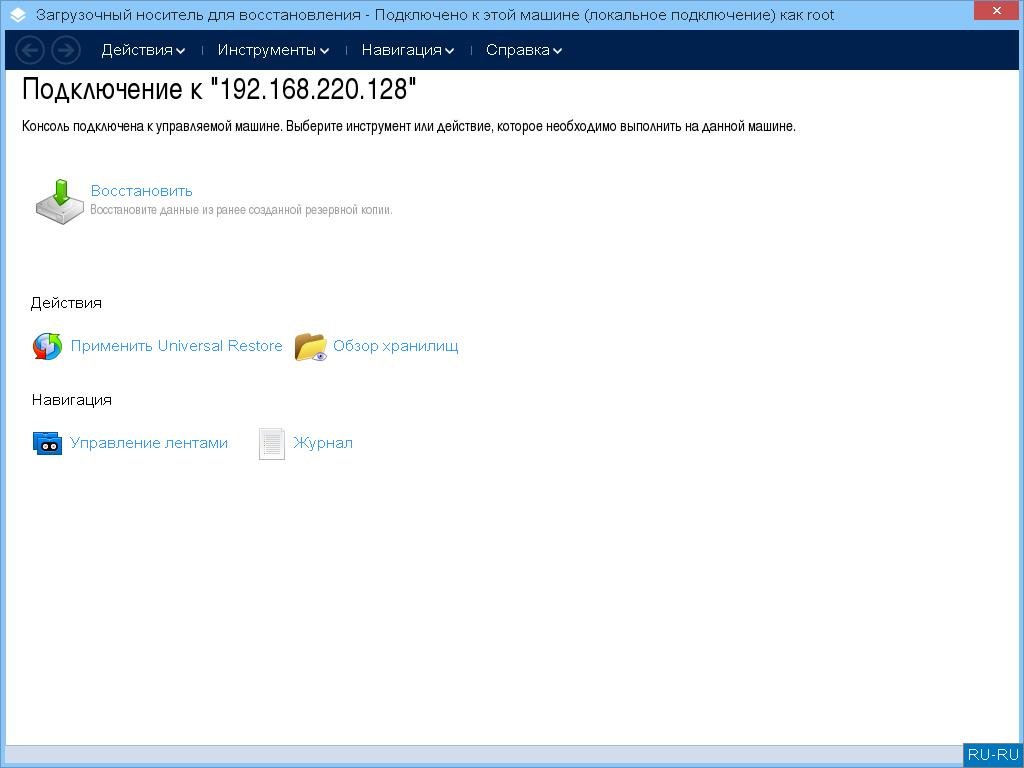
Task: Click the Universal Restore globe icon
Action: pos(48,346)
